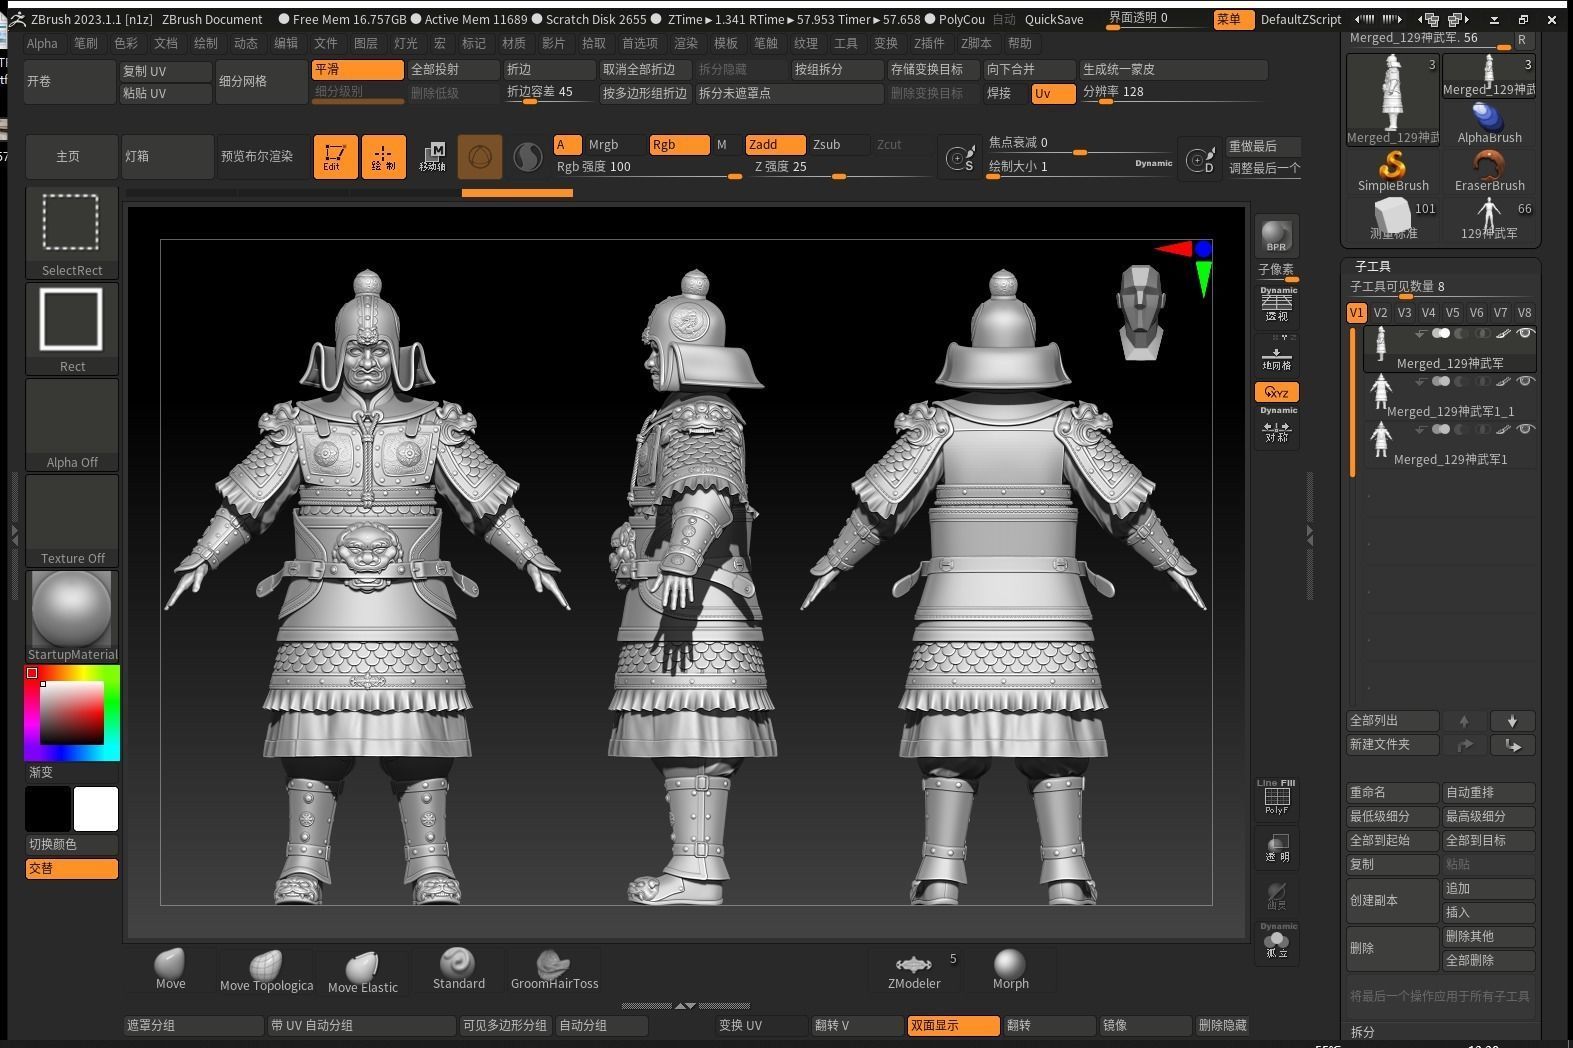Image resolution: width=1573 pixels, height=1048 pixels.
Task: Click the QuickSave button
Action: coord(1054,19)
